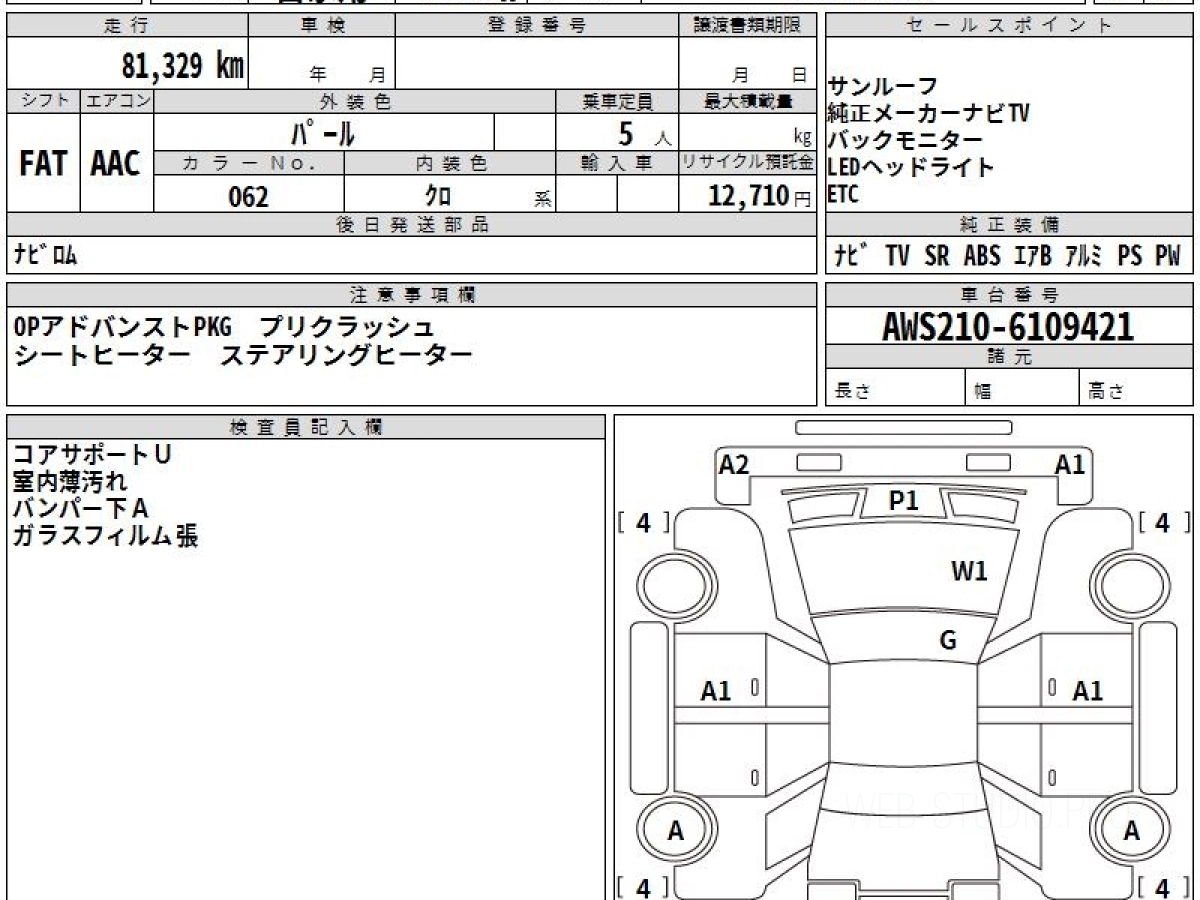The height and width of the screenshot is (900, 1200).
Task: Click ETC in the sales points list
Action: (x=843, y=195)
